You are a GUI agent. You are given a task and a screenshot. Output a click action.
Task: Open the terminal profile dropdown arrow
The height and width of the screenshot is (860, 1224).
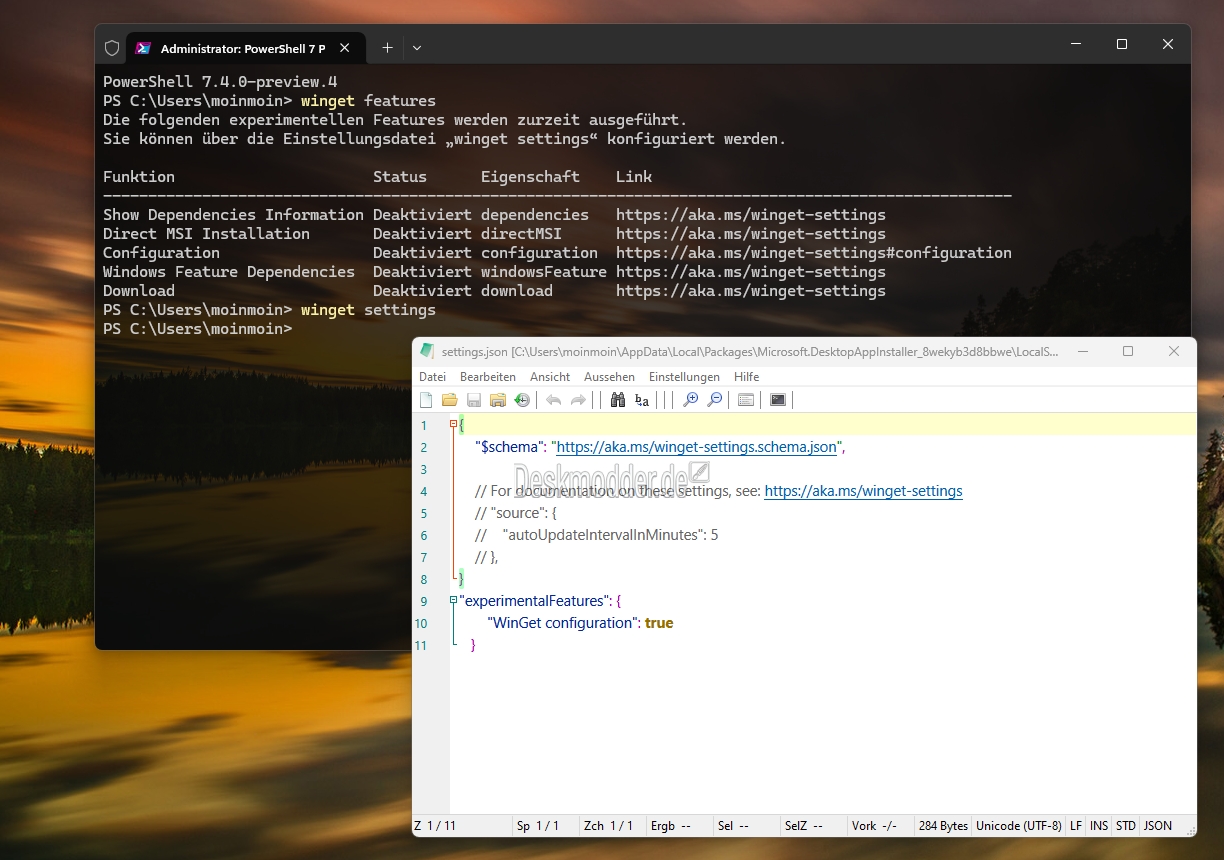pyautogui.click(x=417, y=47)
